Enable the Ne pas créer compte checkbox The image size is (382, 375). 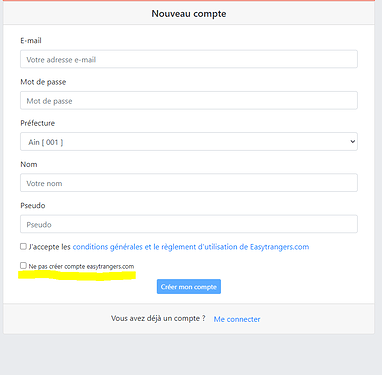(x=23, y=265)
